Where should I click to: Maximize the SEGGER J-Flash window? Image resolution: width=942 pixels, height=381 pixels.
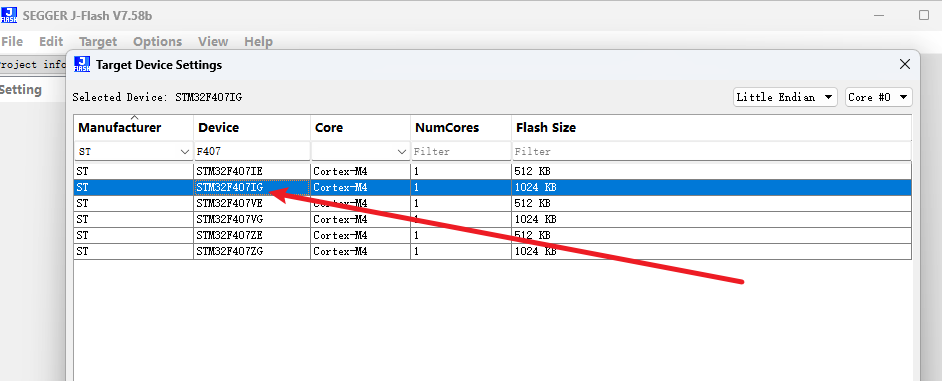(x=924, y=15)
